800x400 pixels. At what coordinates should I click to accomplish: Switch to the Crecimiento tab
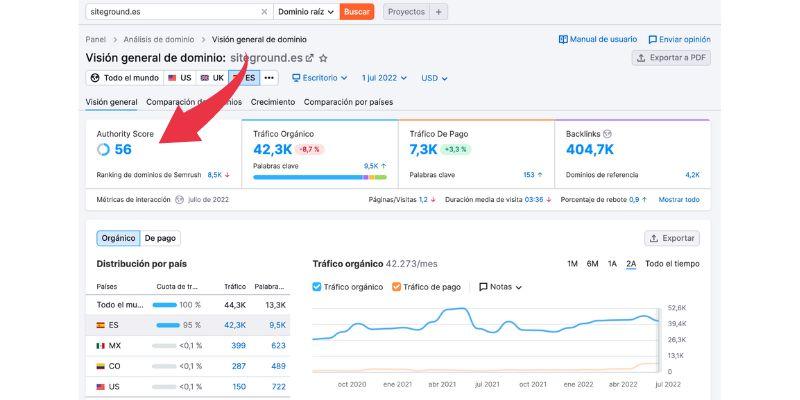(272, 102)
